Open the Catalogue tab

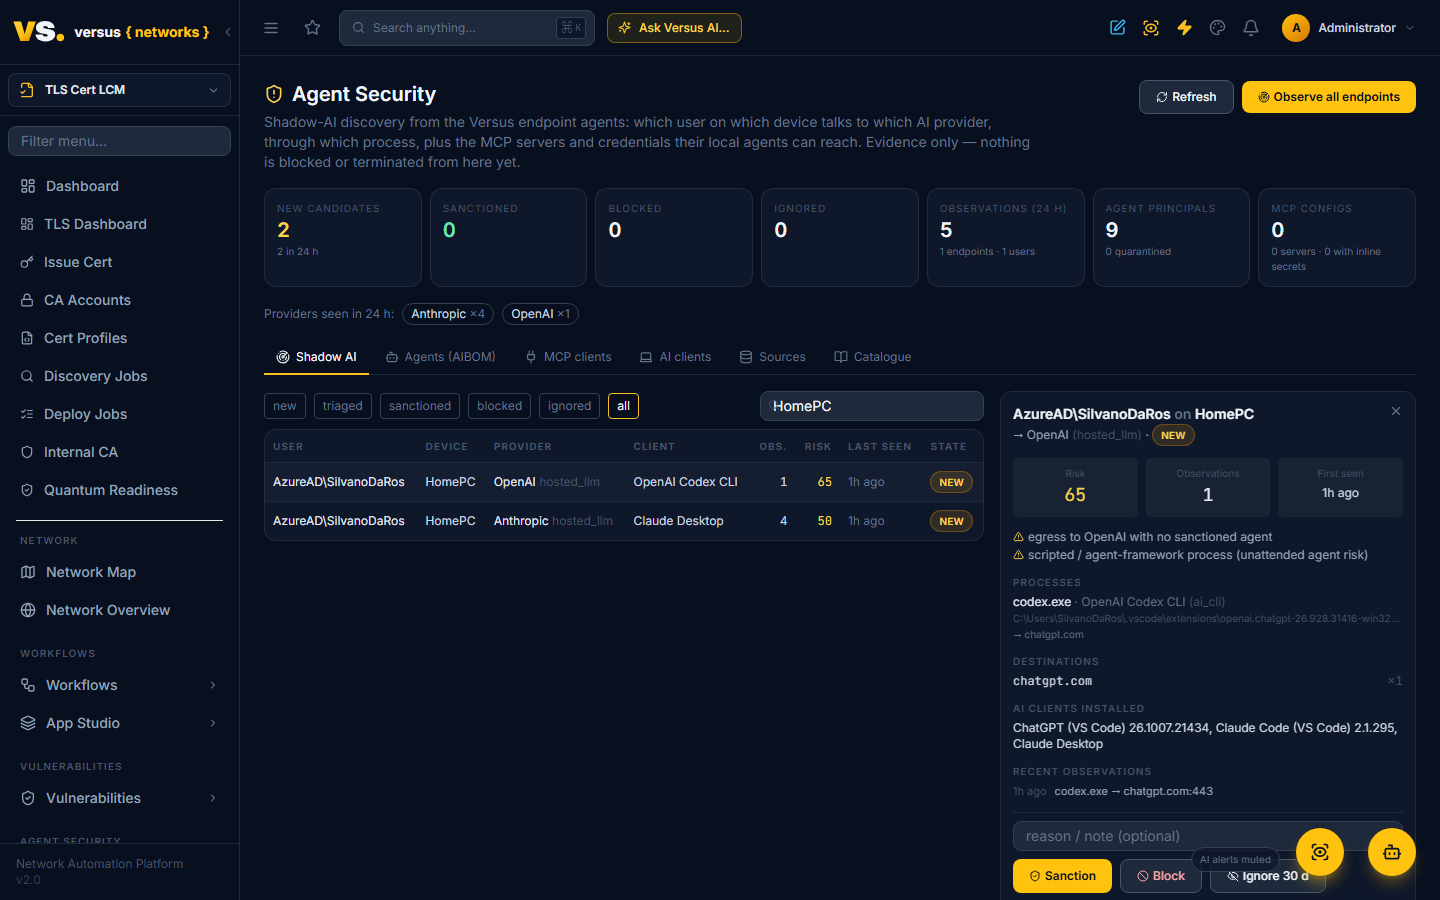click(873, 357)
